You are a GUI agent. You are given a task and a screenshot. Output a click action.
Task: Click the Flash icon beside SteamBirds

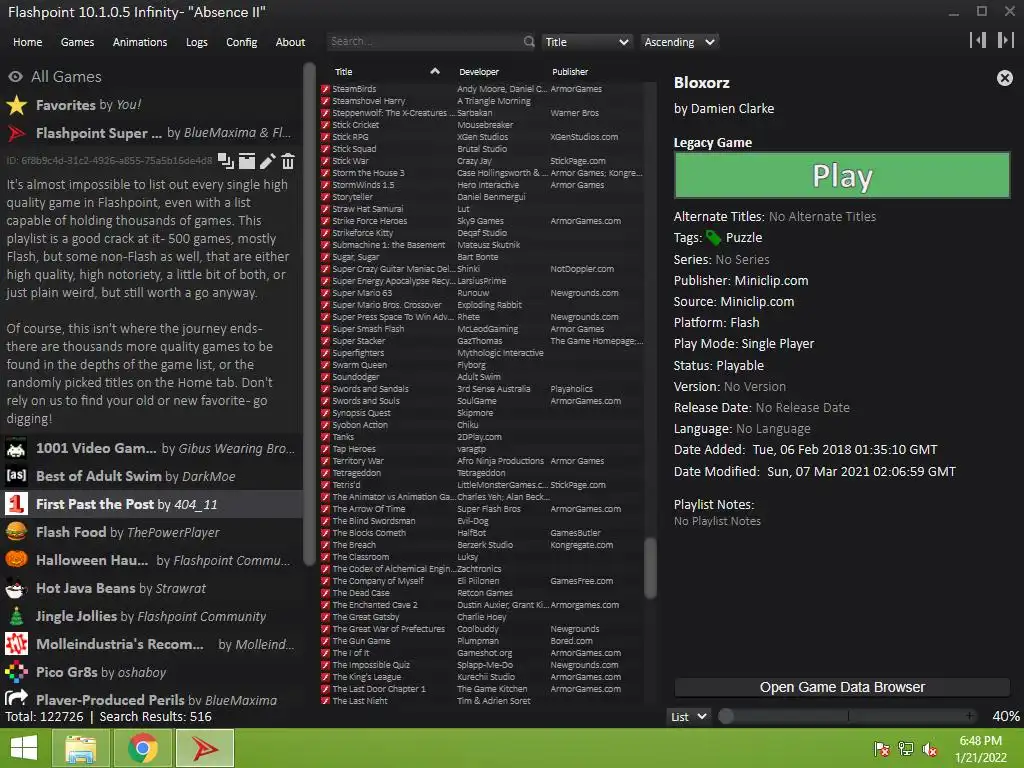point(325,89)
